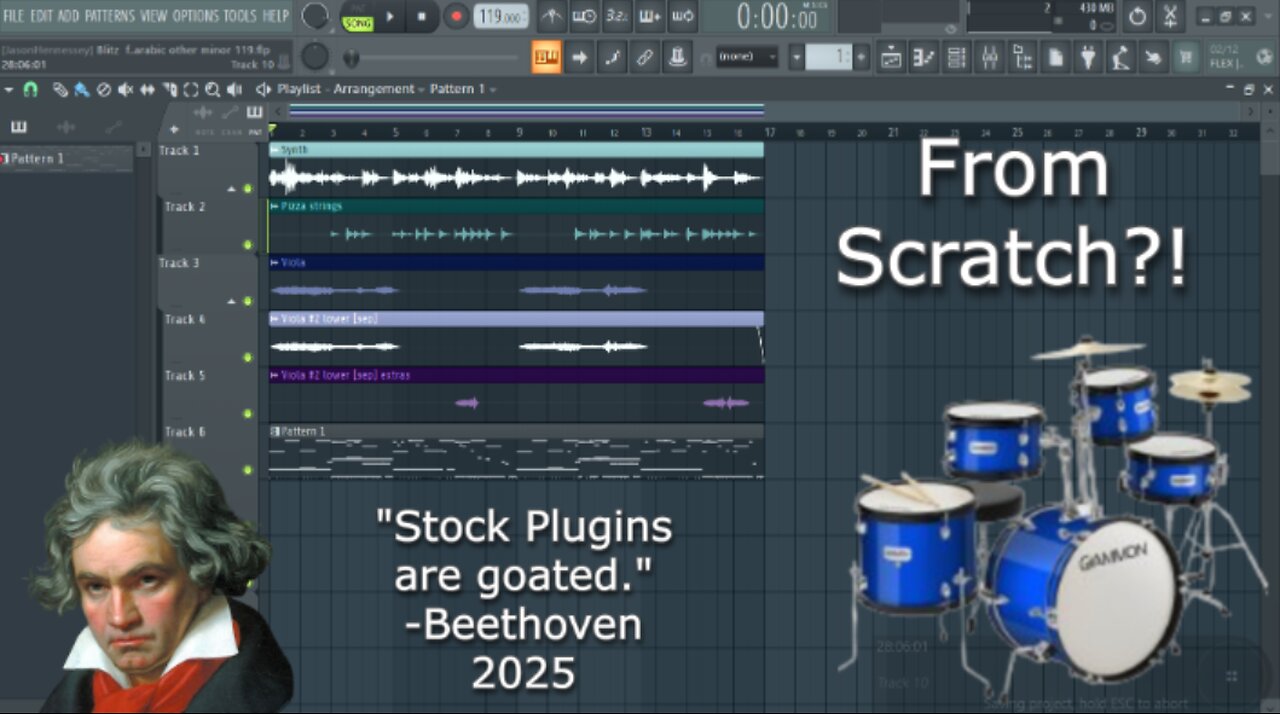This screenshot has width=1280, height=714.
Task: Toggle Pattern/Song mode button
Action: [x=357, y=16]
